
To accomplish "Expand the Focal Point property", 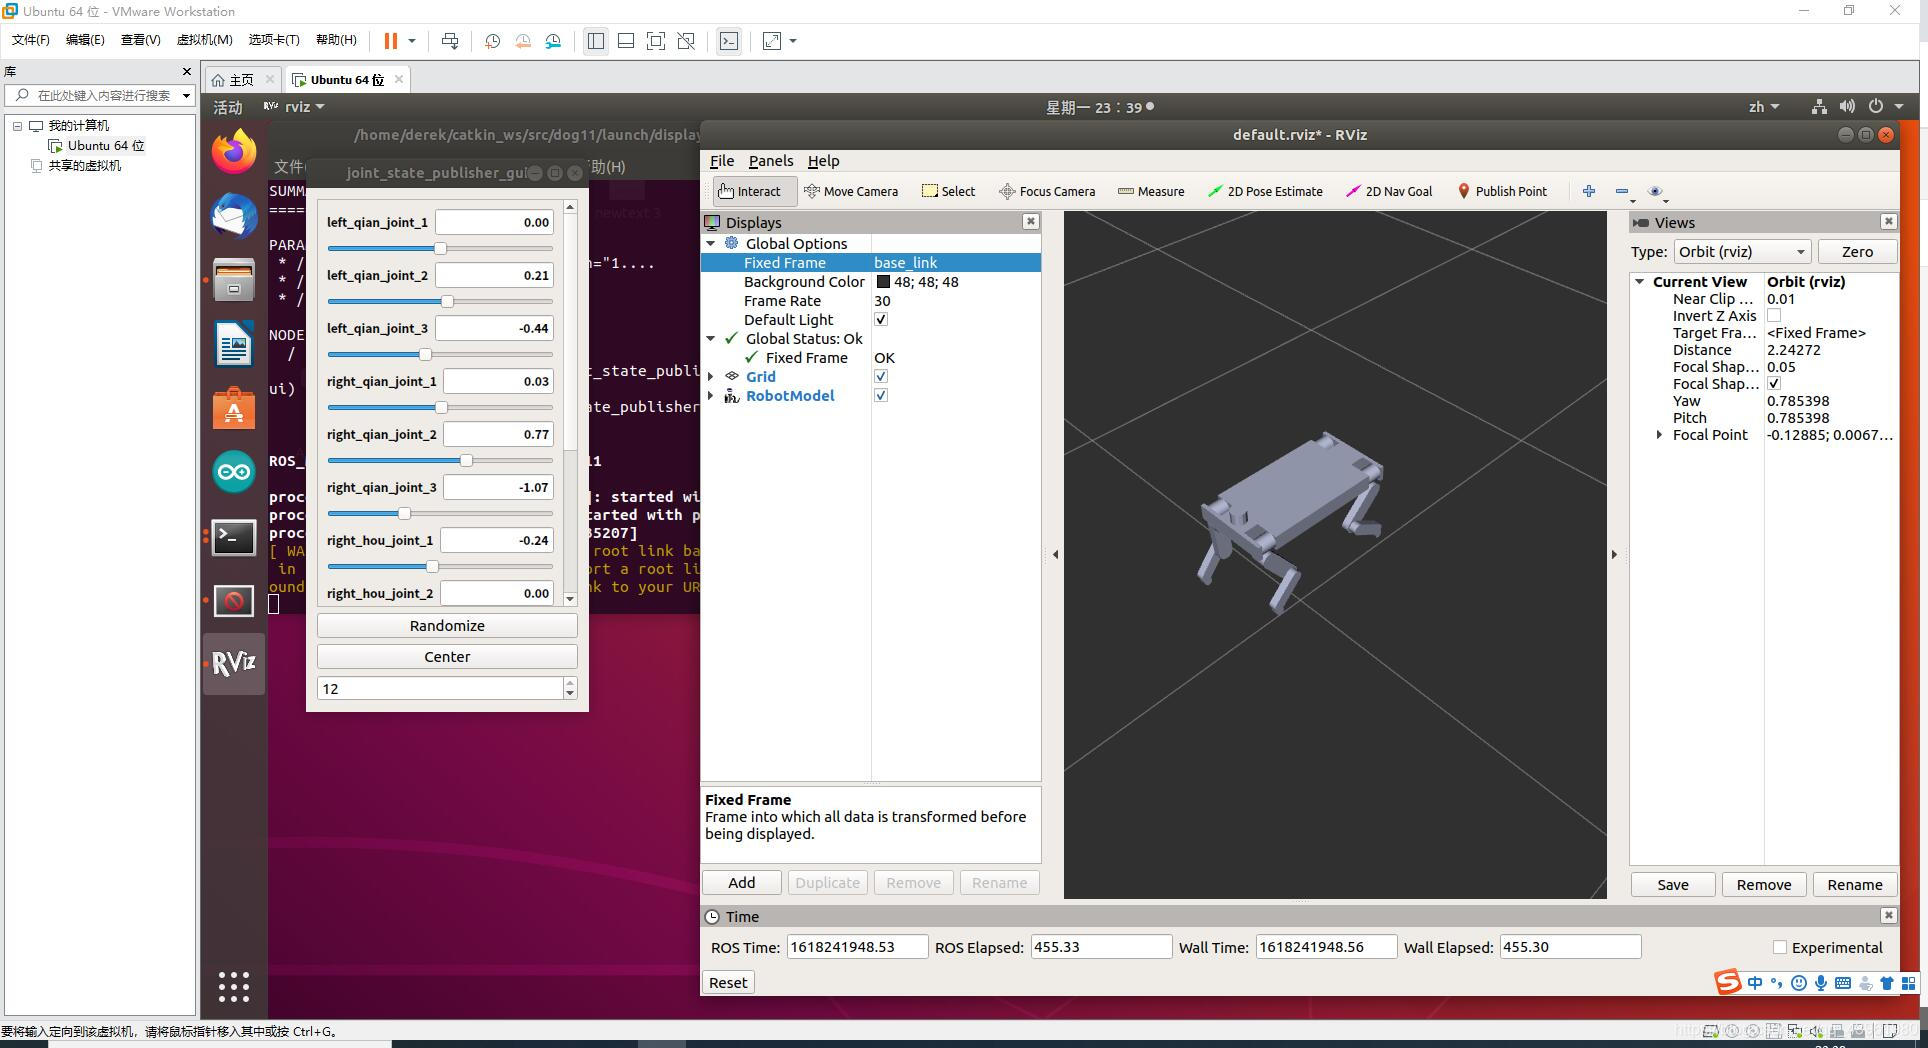I will coord(1660,435).
